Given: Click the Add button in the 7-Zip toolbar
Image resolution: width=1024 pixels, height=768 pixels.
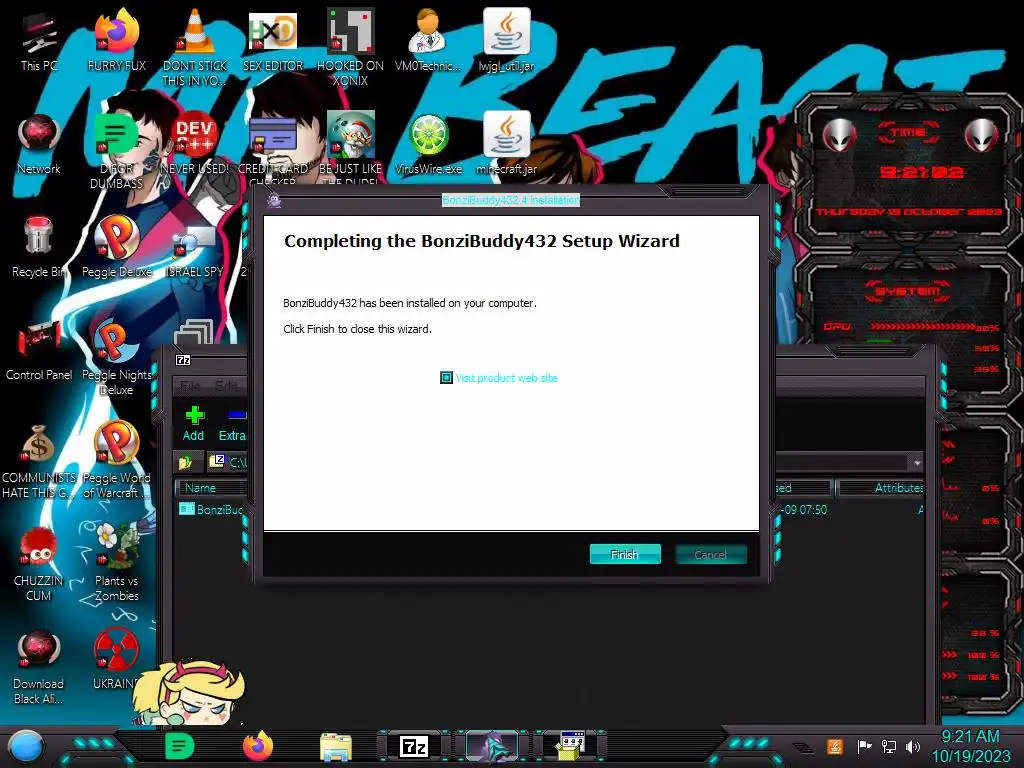Looking at the screenshot, I should (x=193, y=423).
